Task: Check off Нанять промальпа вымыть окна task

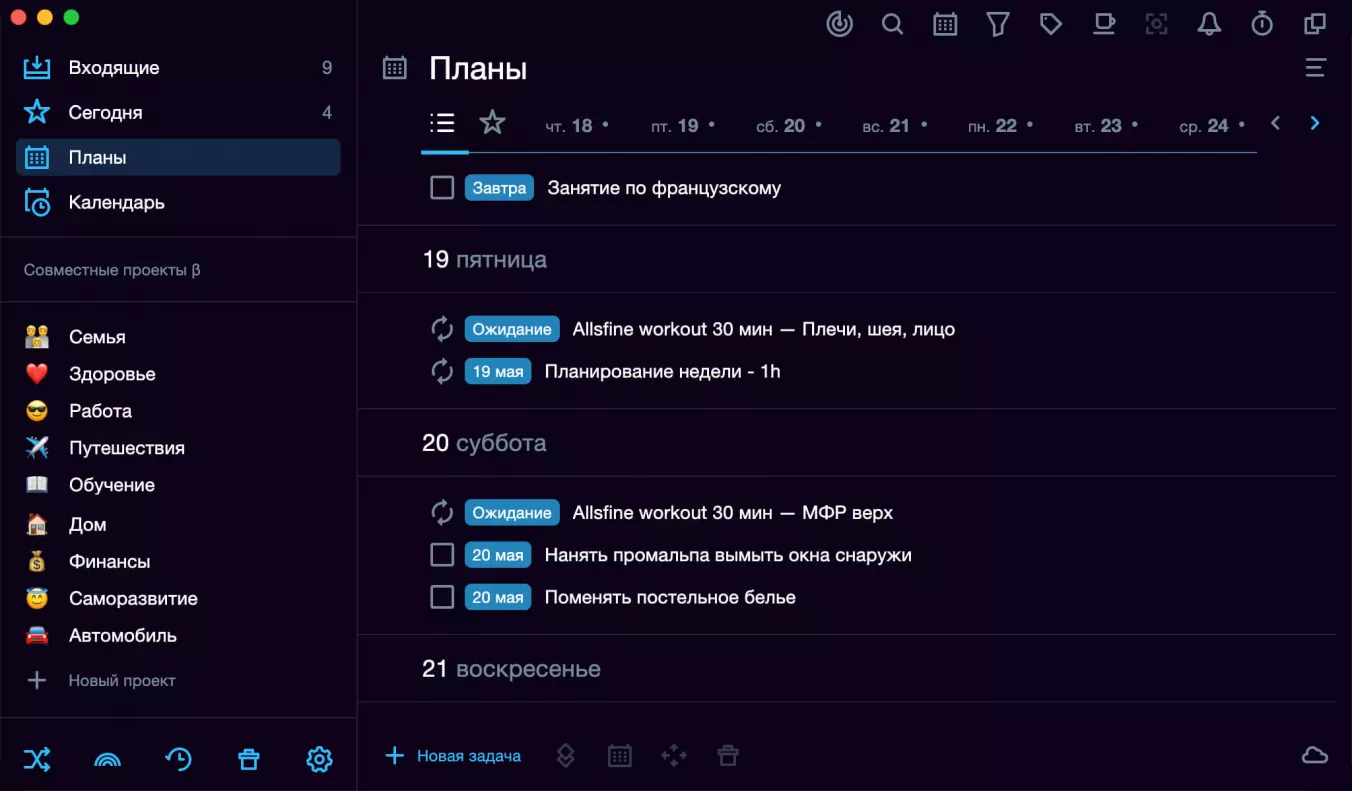Action: point(442,555)
